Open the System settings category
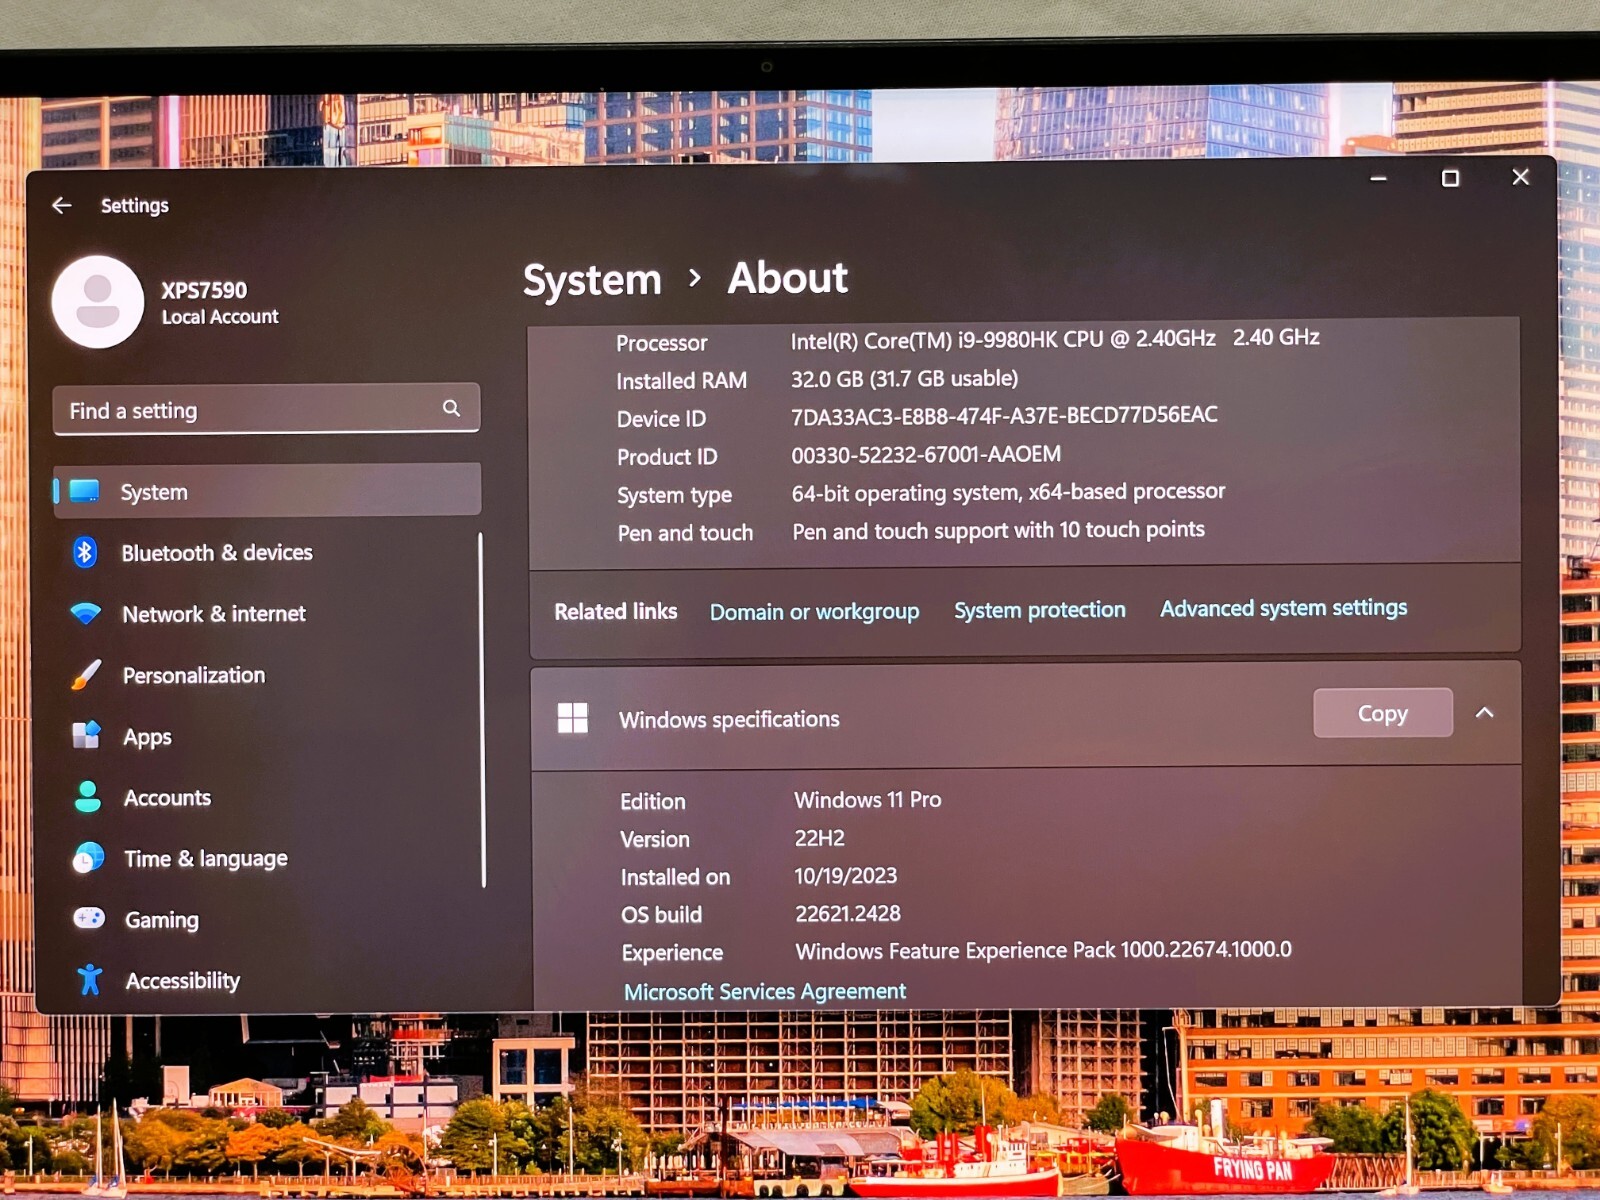Image resolution: width=1600 pixels, height=1200 pixels. (267, 491)
